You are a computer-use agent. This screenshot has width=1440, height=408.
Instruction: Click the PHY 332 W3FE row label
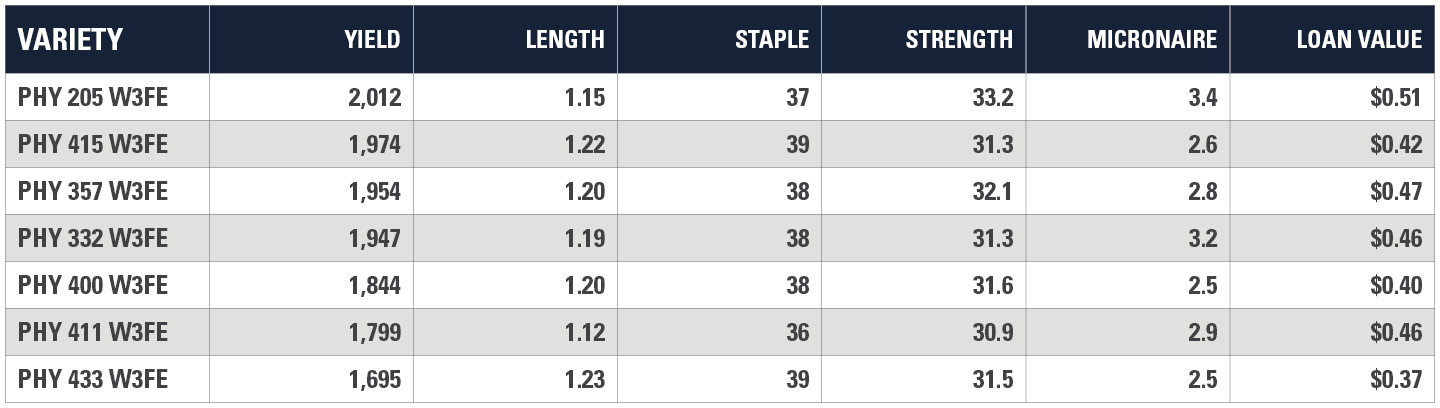tap(93, 238)
